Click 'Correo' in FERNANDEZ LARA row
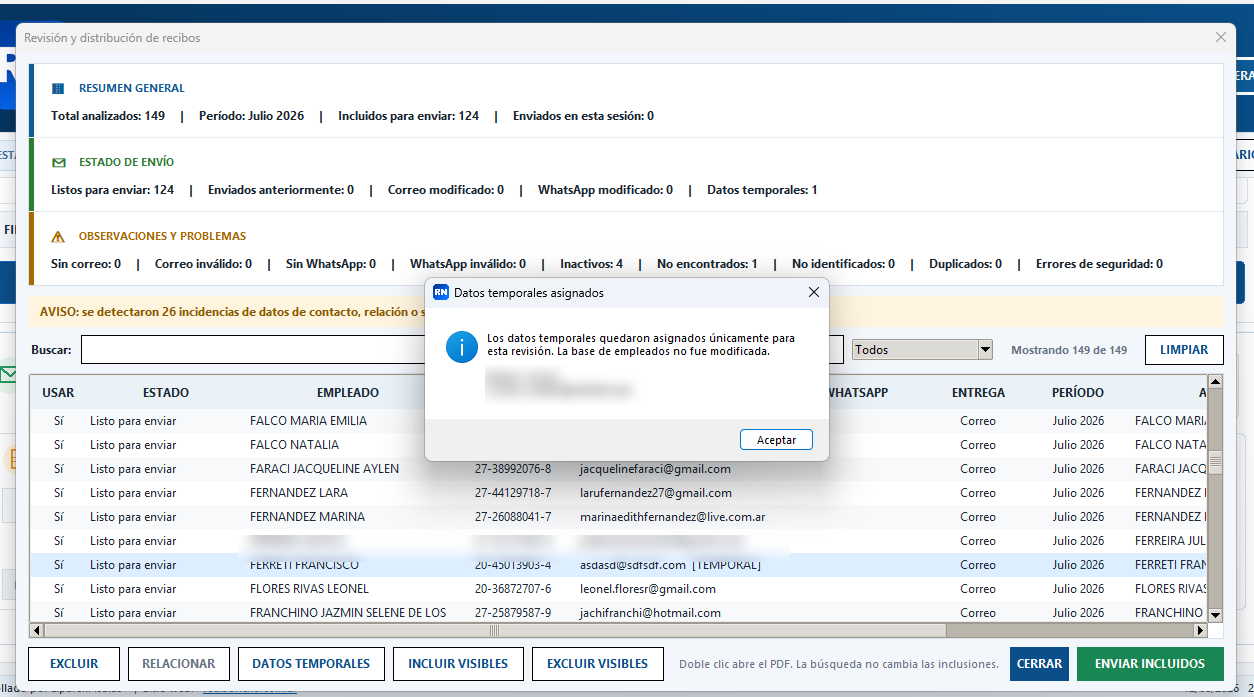The width and height of the screenshot is (1254, 697). coord(978,493)
